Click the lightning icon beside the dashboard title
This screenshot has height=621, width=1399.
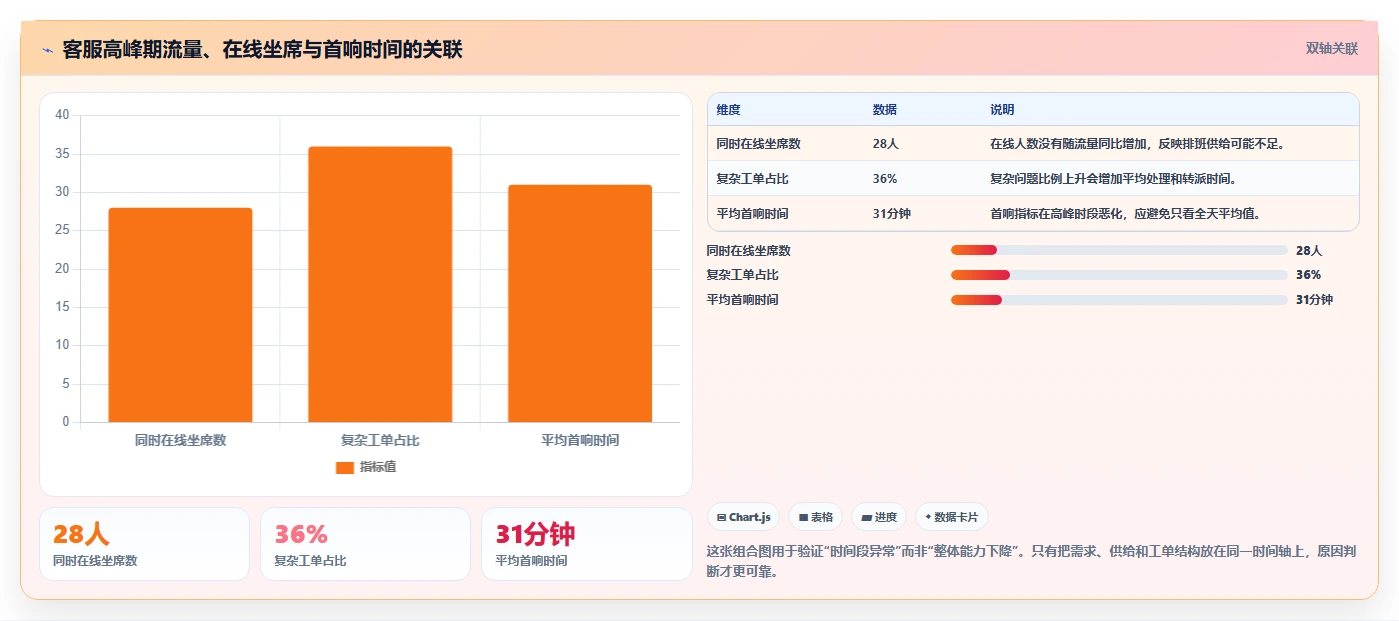(x=47, y=50)
